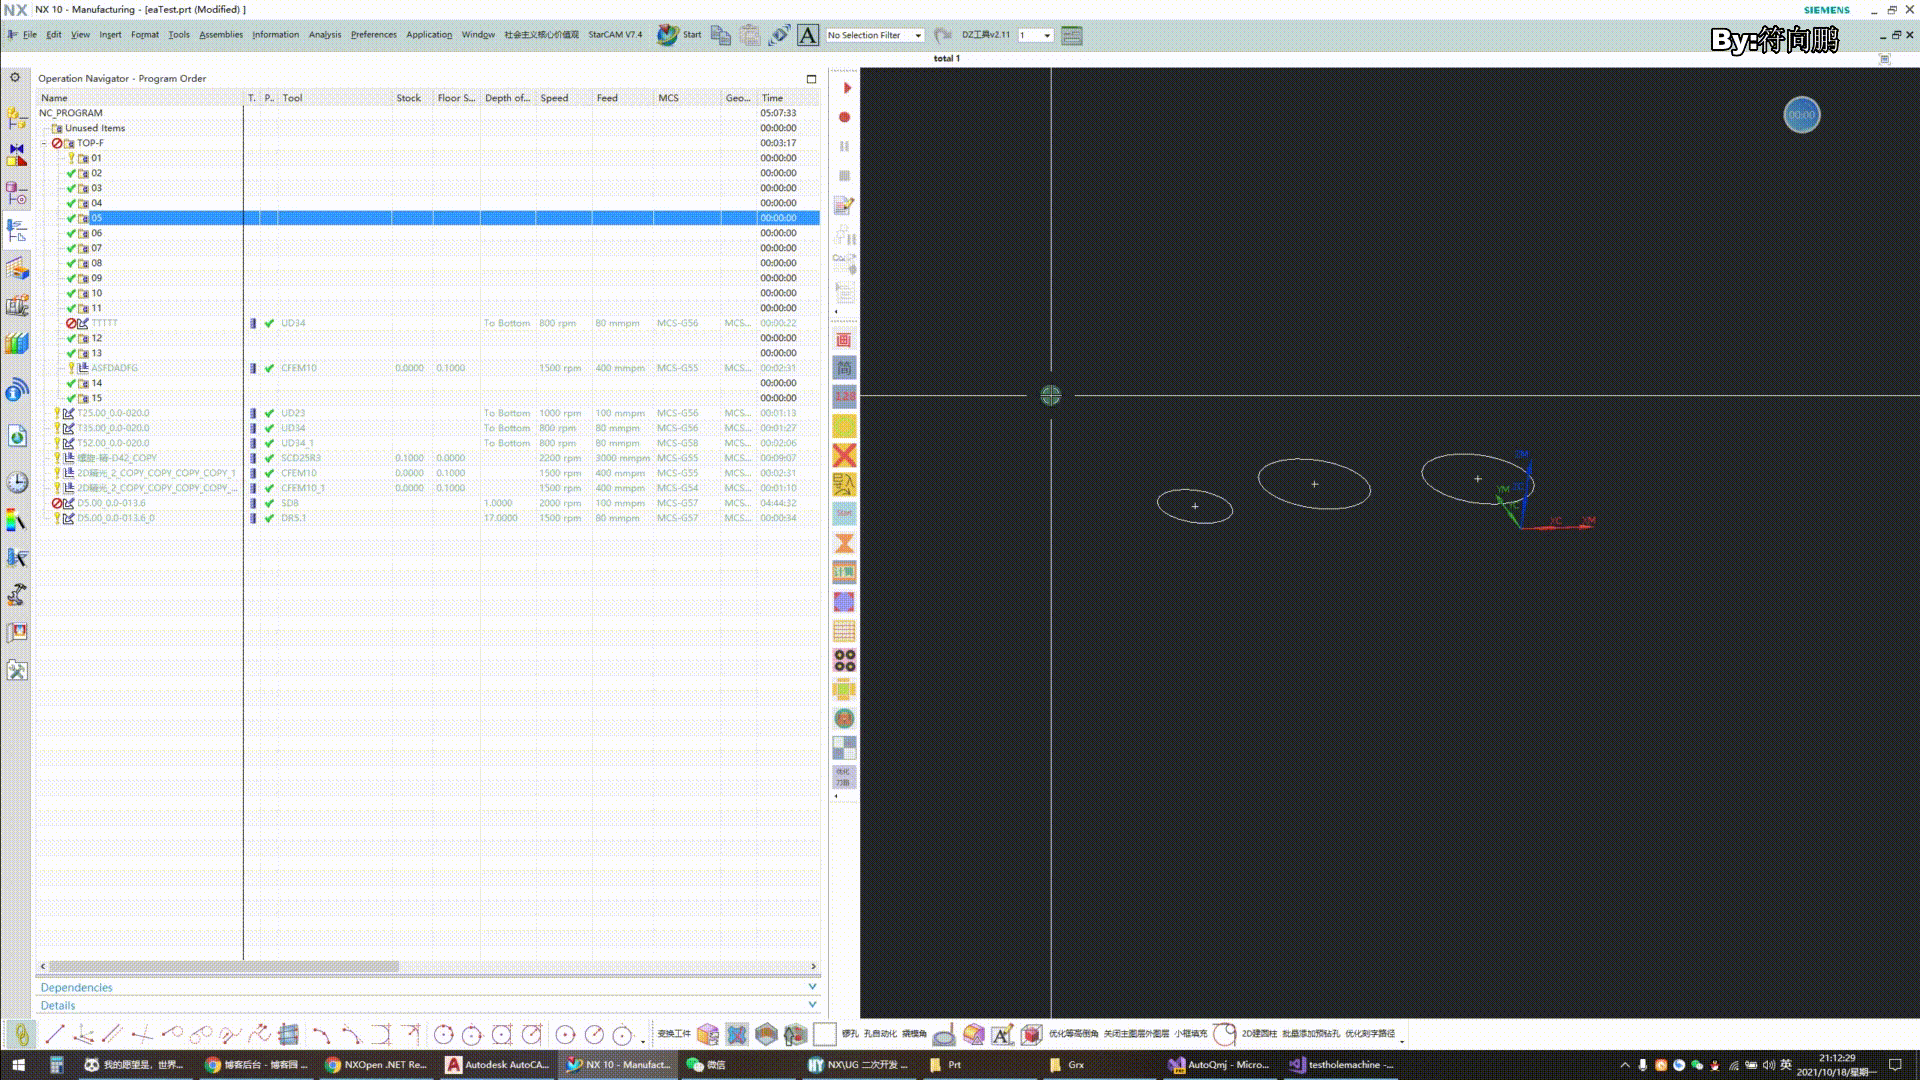Click the red X icon in vertical toolbar
This screenshot has width=1920, height=1080.
click(844, 455)
